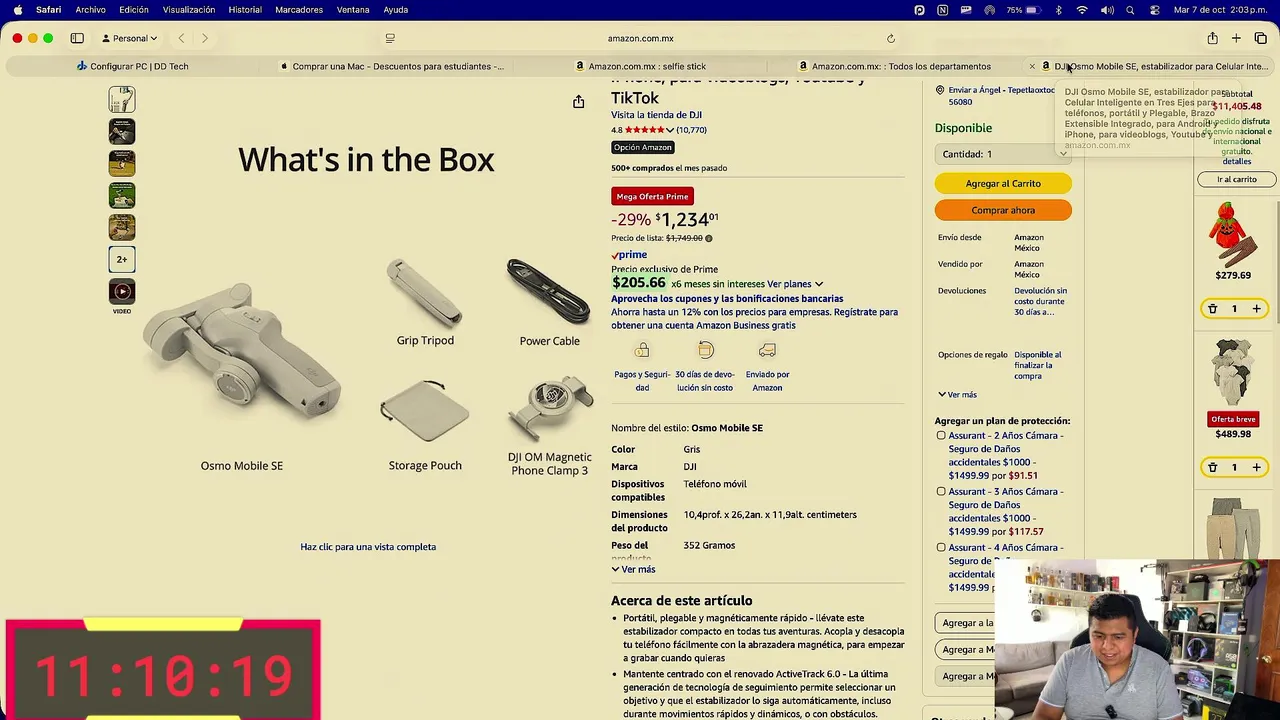Click the 30 días de devolución icon

tap(705, 350)
